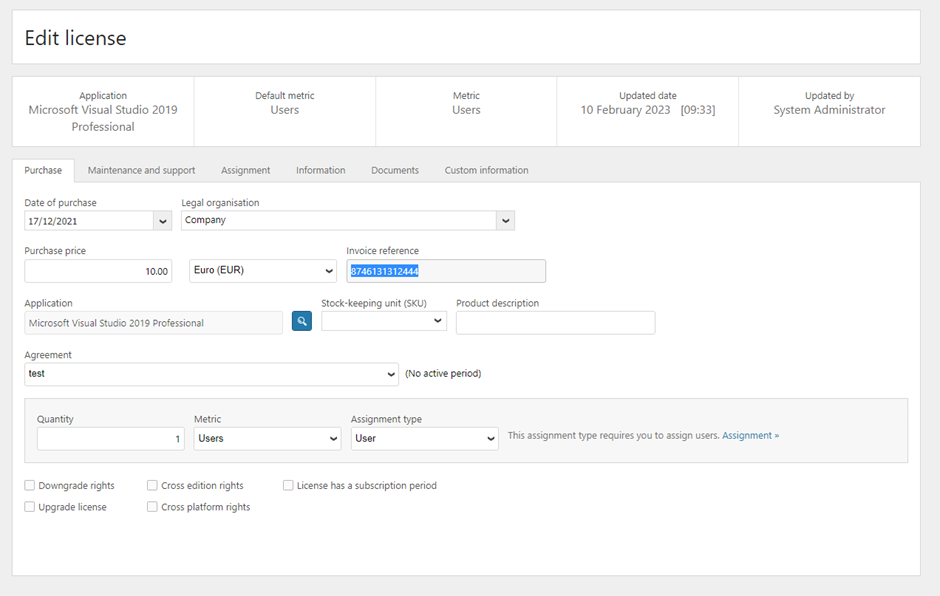Viewport: 940px width, 596px height.
Task: Open the Assignment type dropdown
Action: 424,438
